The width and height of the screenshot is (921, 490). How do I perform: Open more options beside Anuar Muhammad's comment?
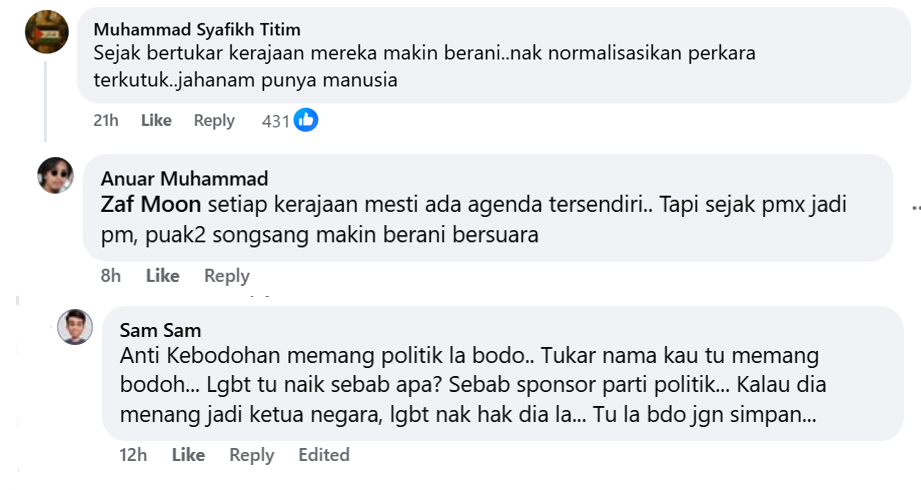[x=914, y=207]
